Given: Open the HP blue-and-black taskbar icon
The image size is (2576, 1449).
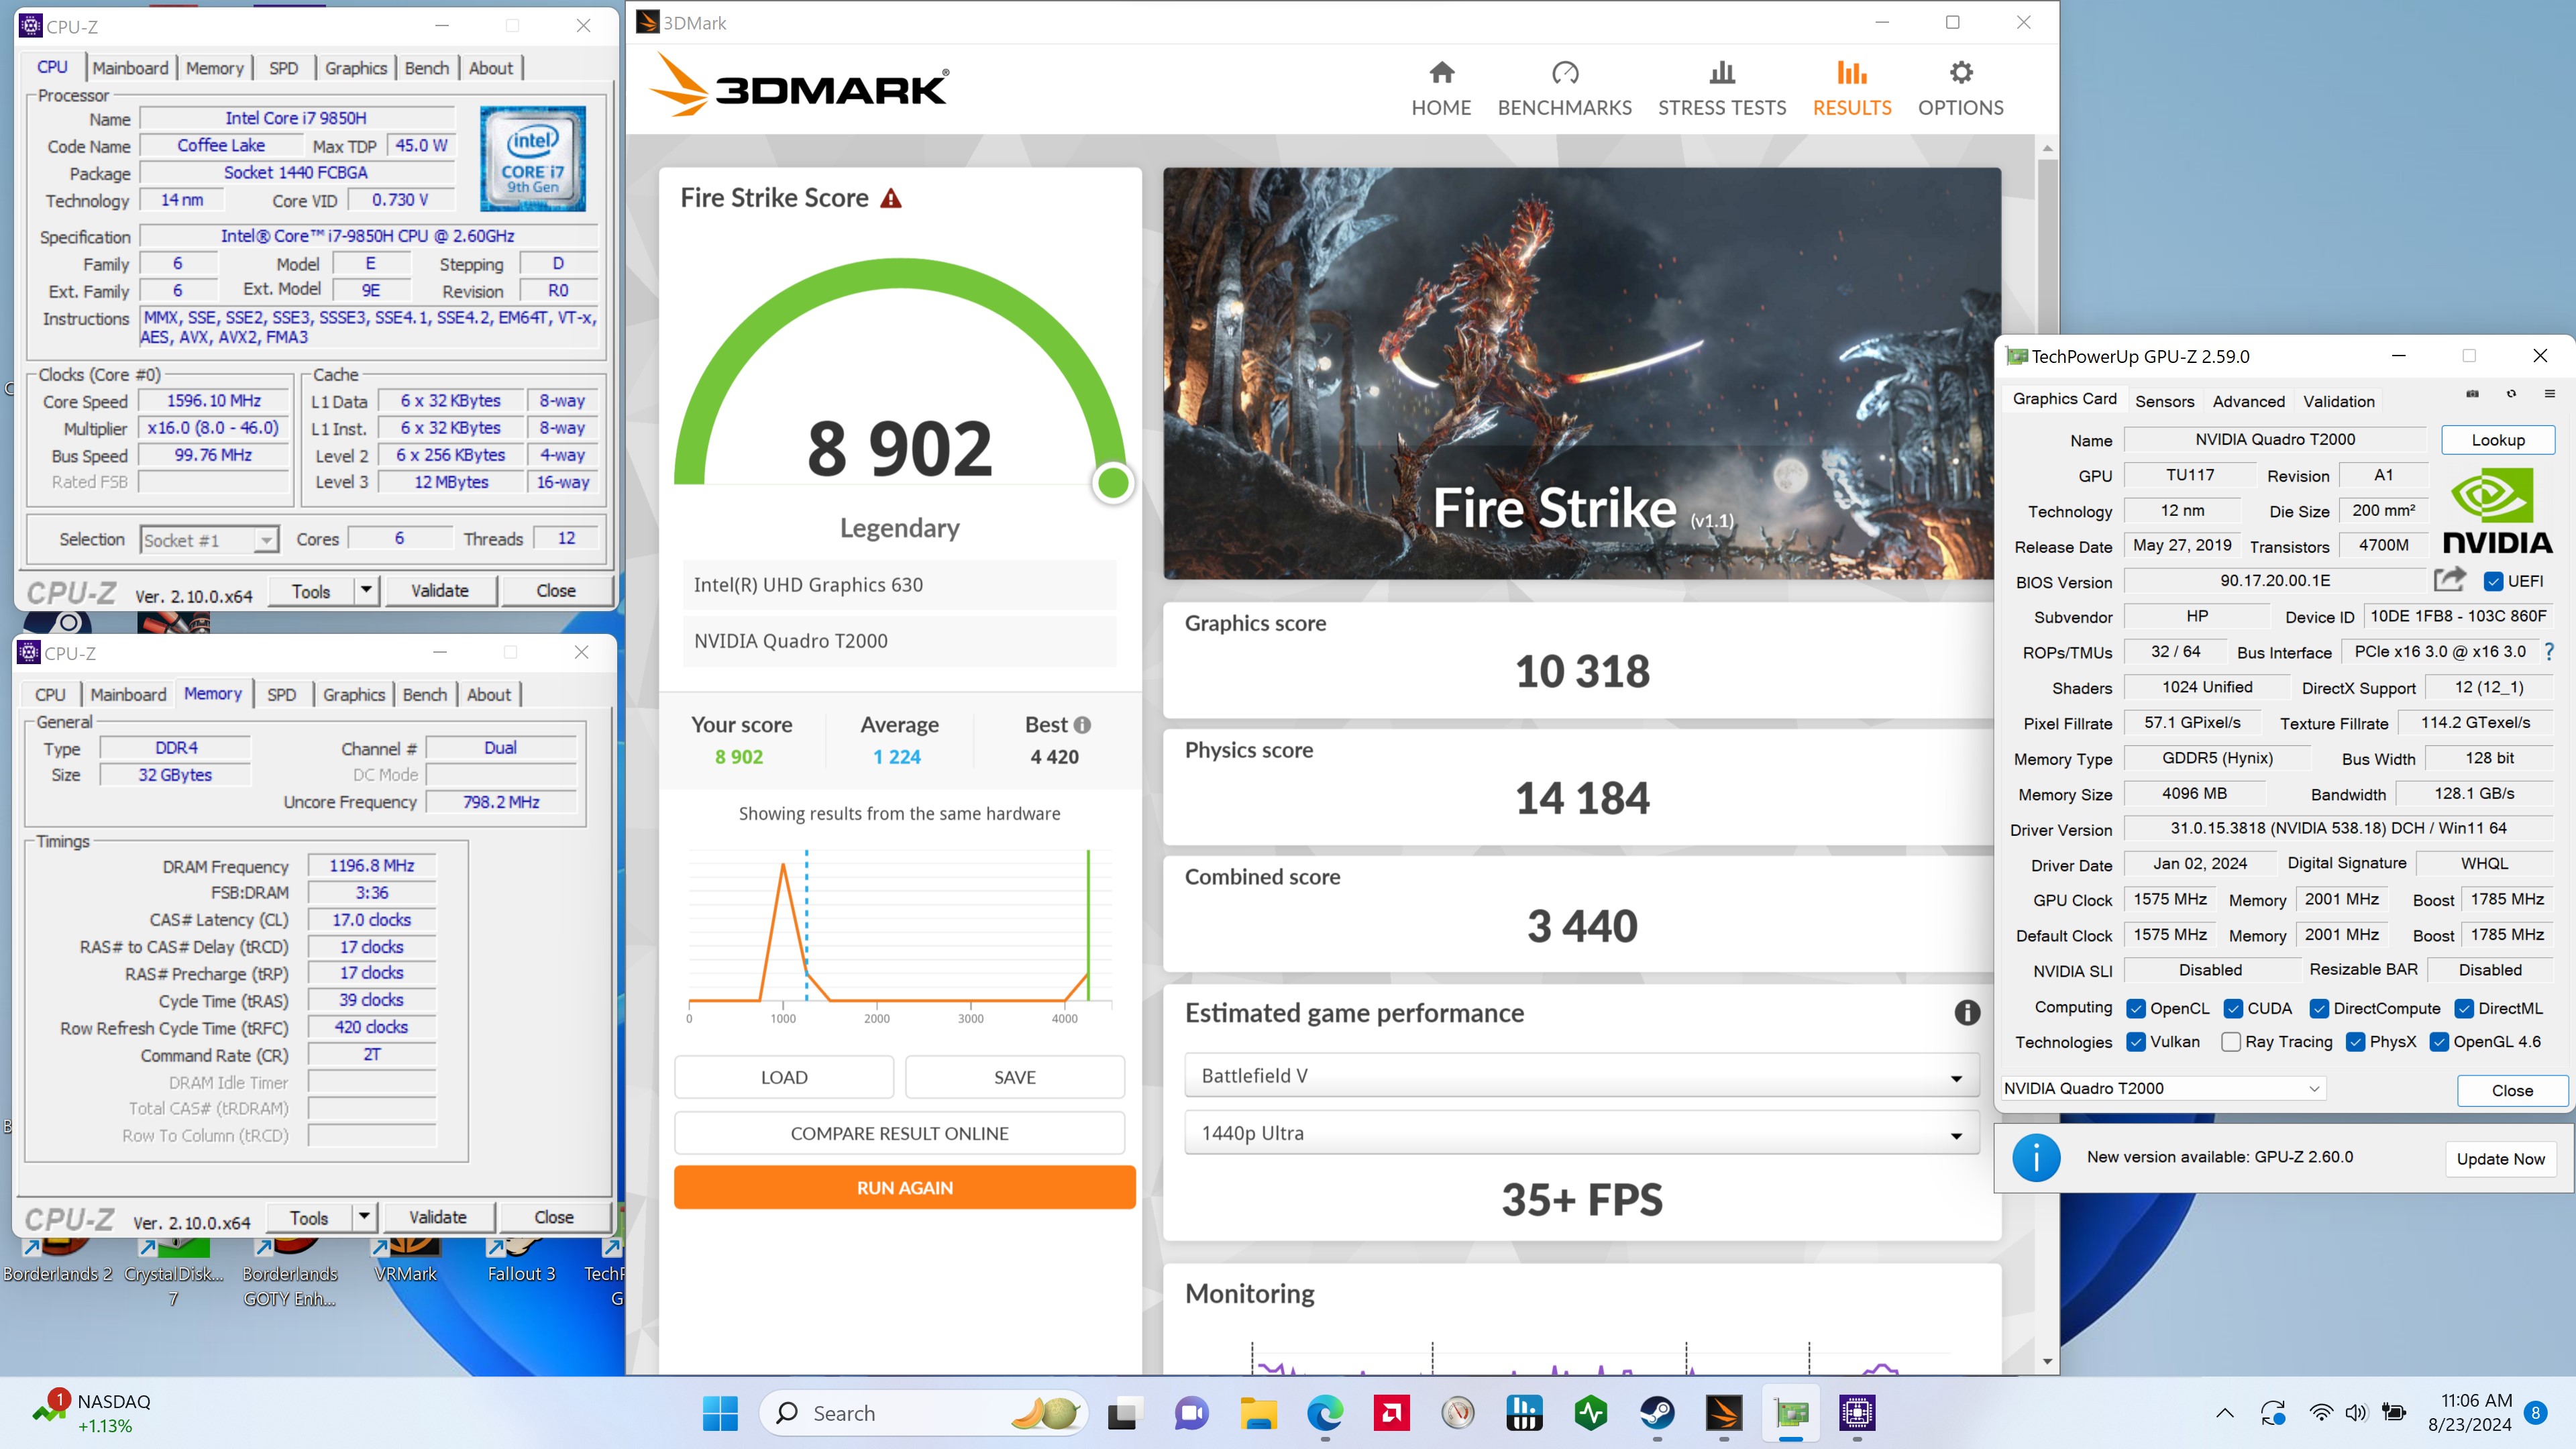Looking at the screenshot, I should 1524,1413.
